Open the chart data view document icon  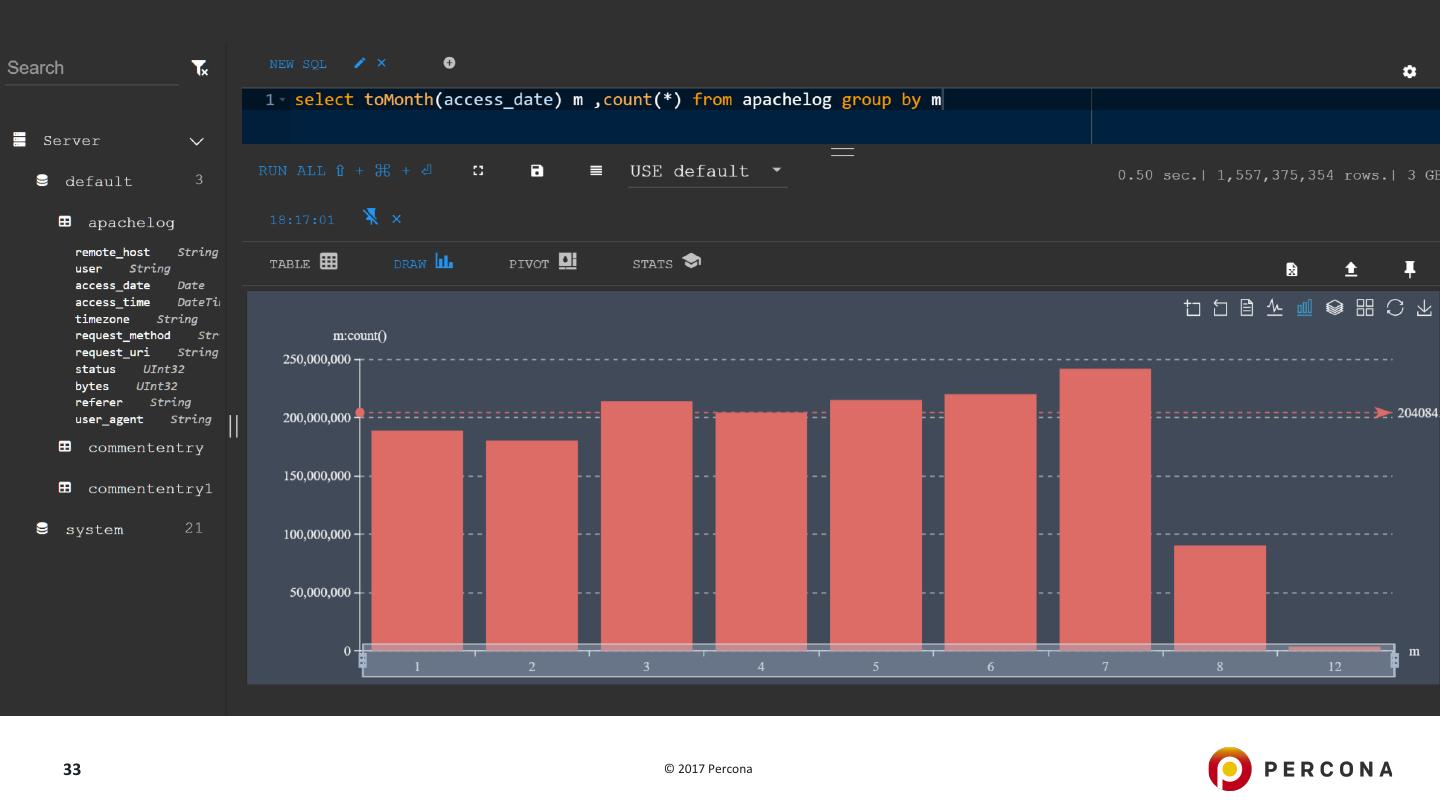1247,308
